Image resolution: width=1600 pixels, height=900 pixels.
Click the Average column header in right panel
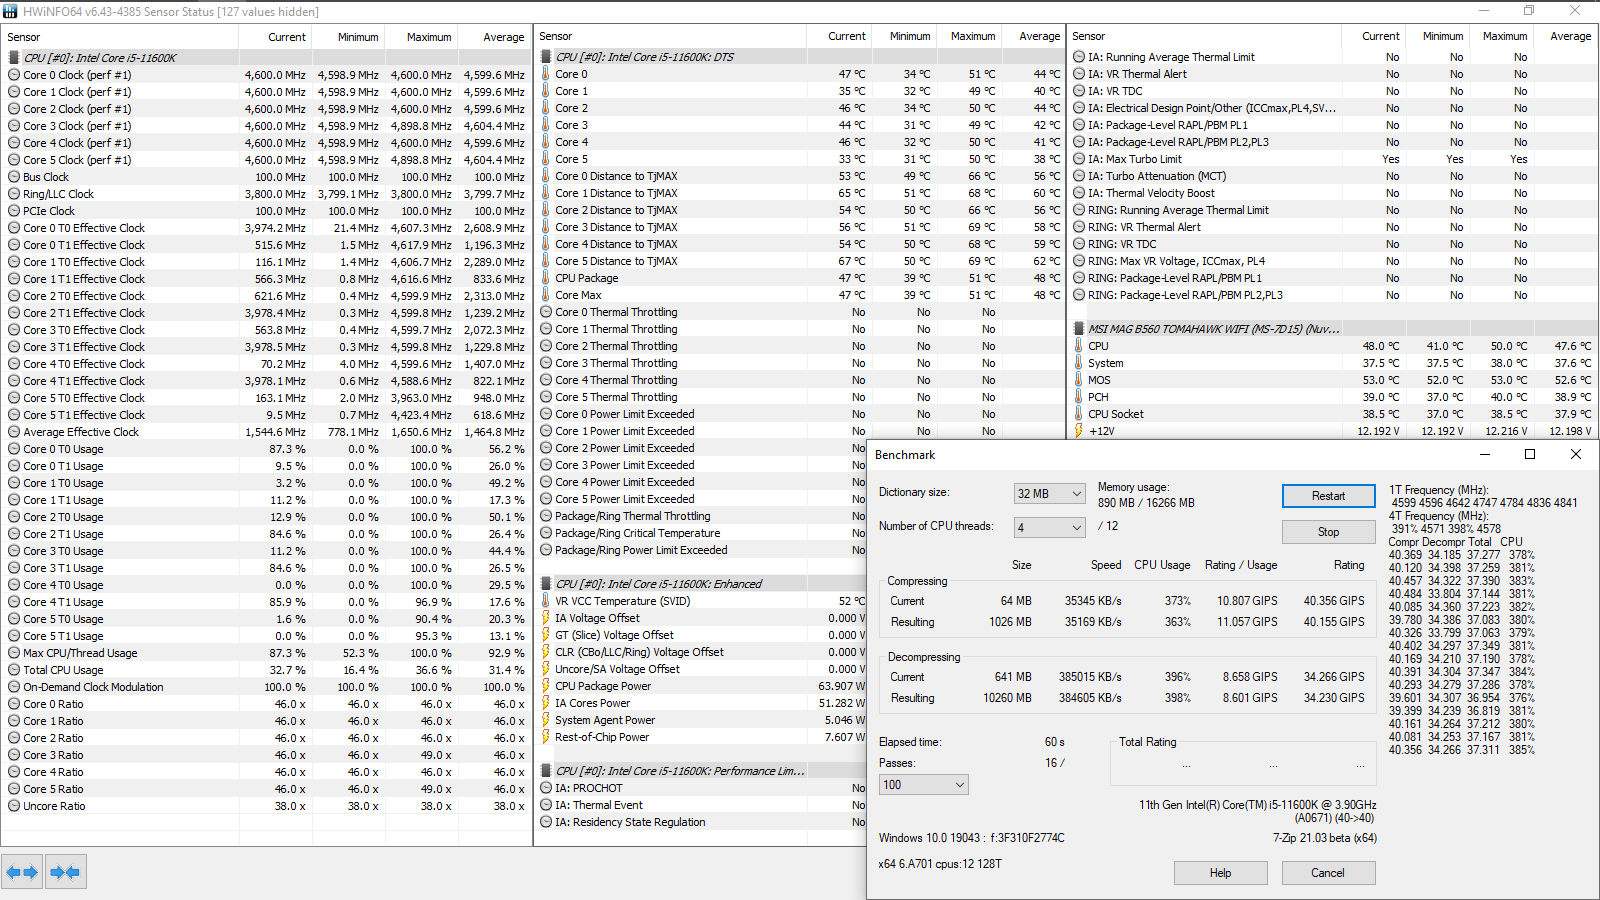[1566, 36]
